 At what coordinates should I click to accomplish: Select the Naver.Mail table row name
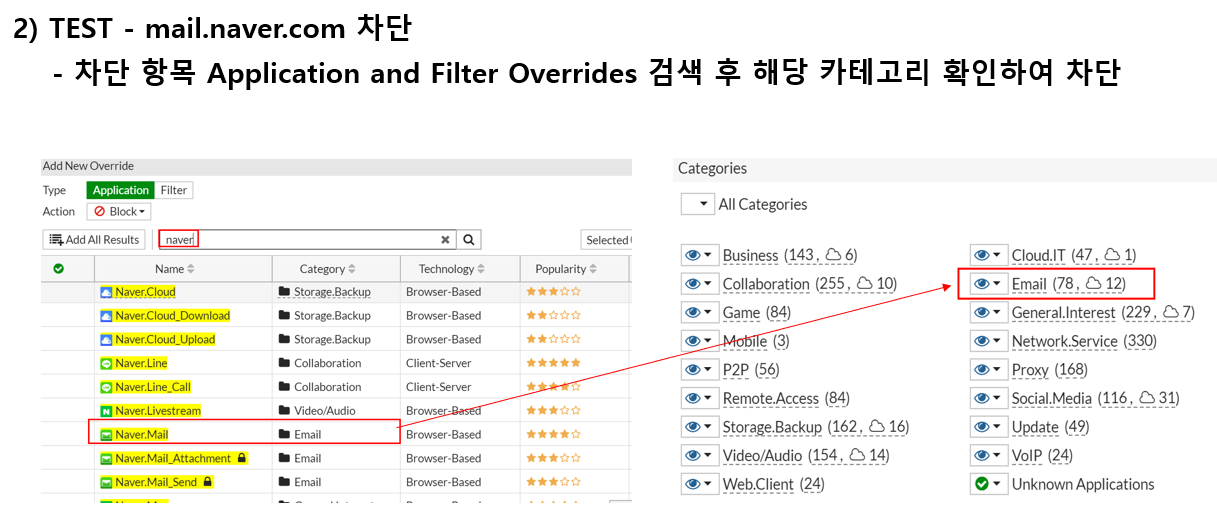[x=142, y=434]
